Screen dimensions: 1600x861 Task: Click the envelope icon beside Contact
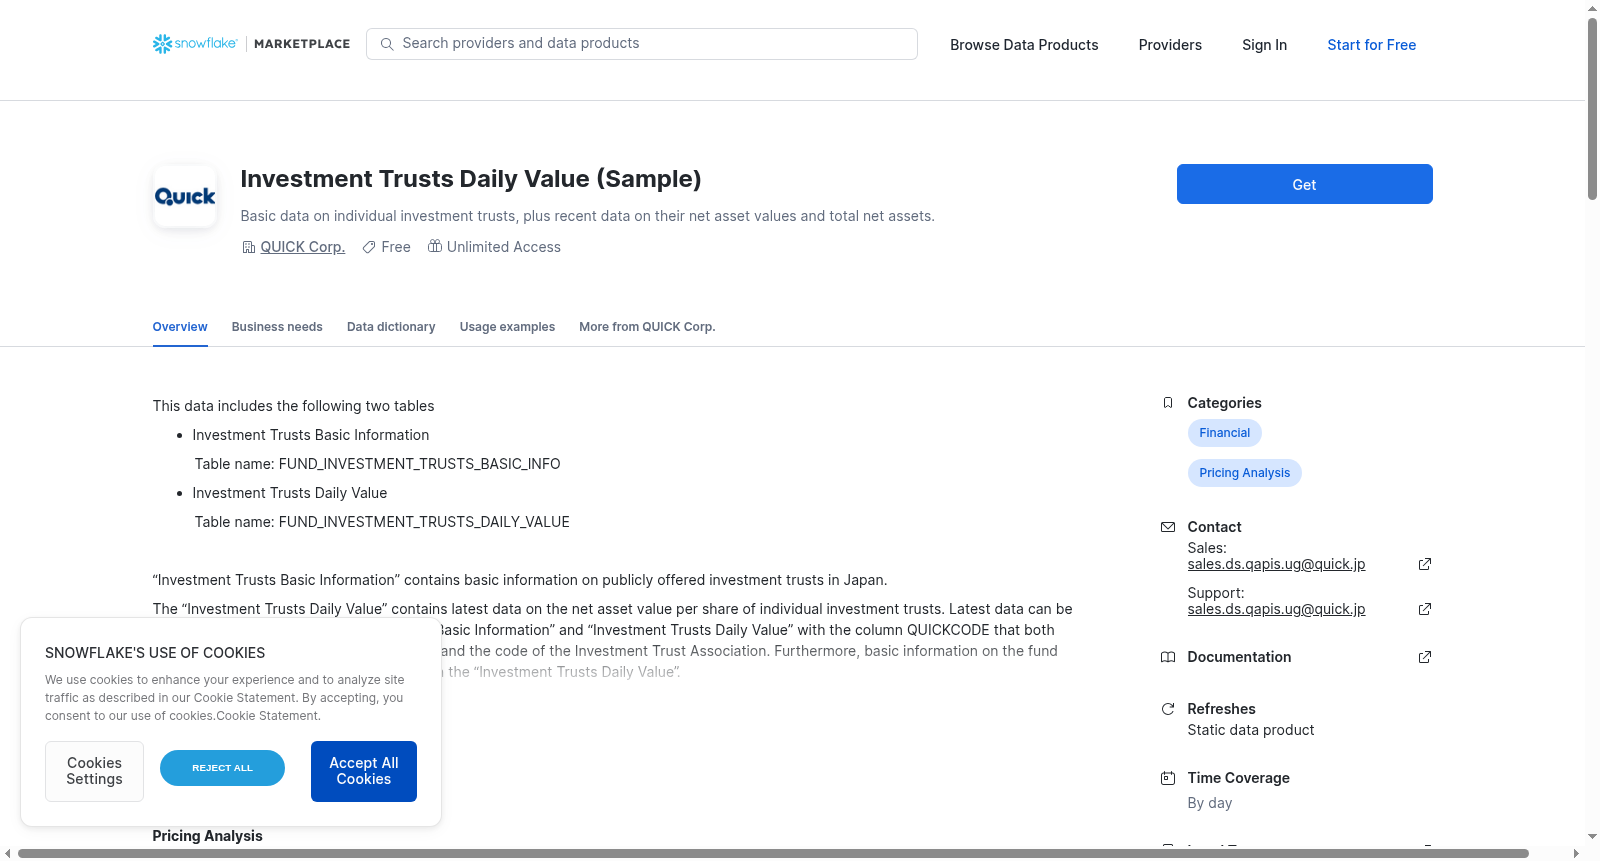(x=1167, y=527)
